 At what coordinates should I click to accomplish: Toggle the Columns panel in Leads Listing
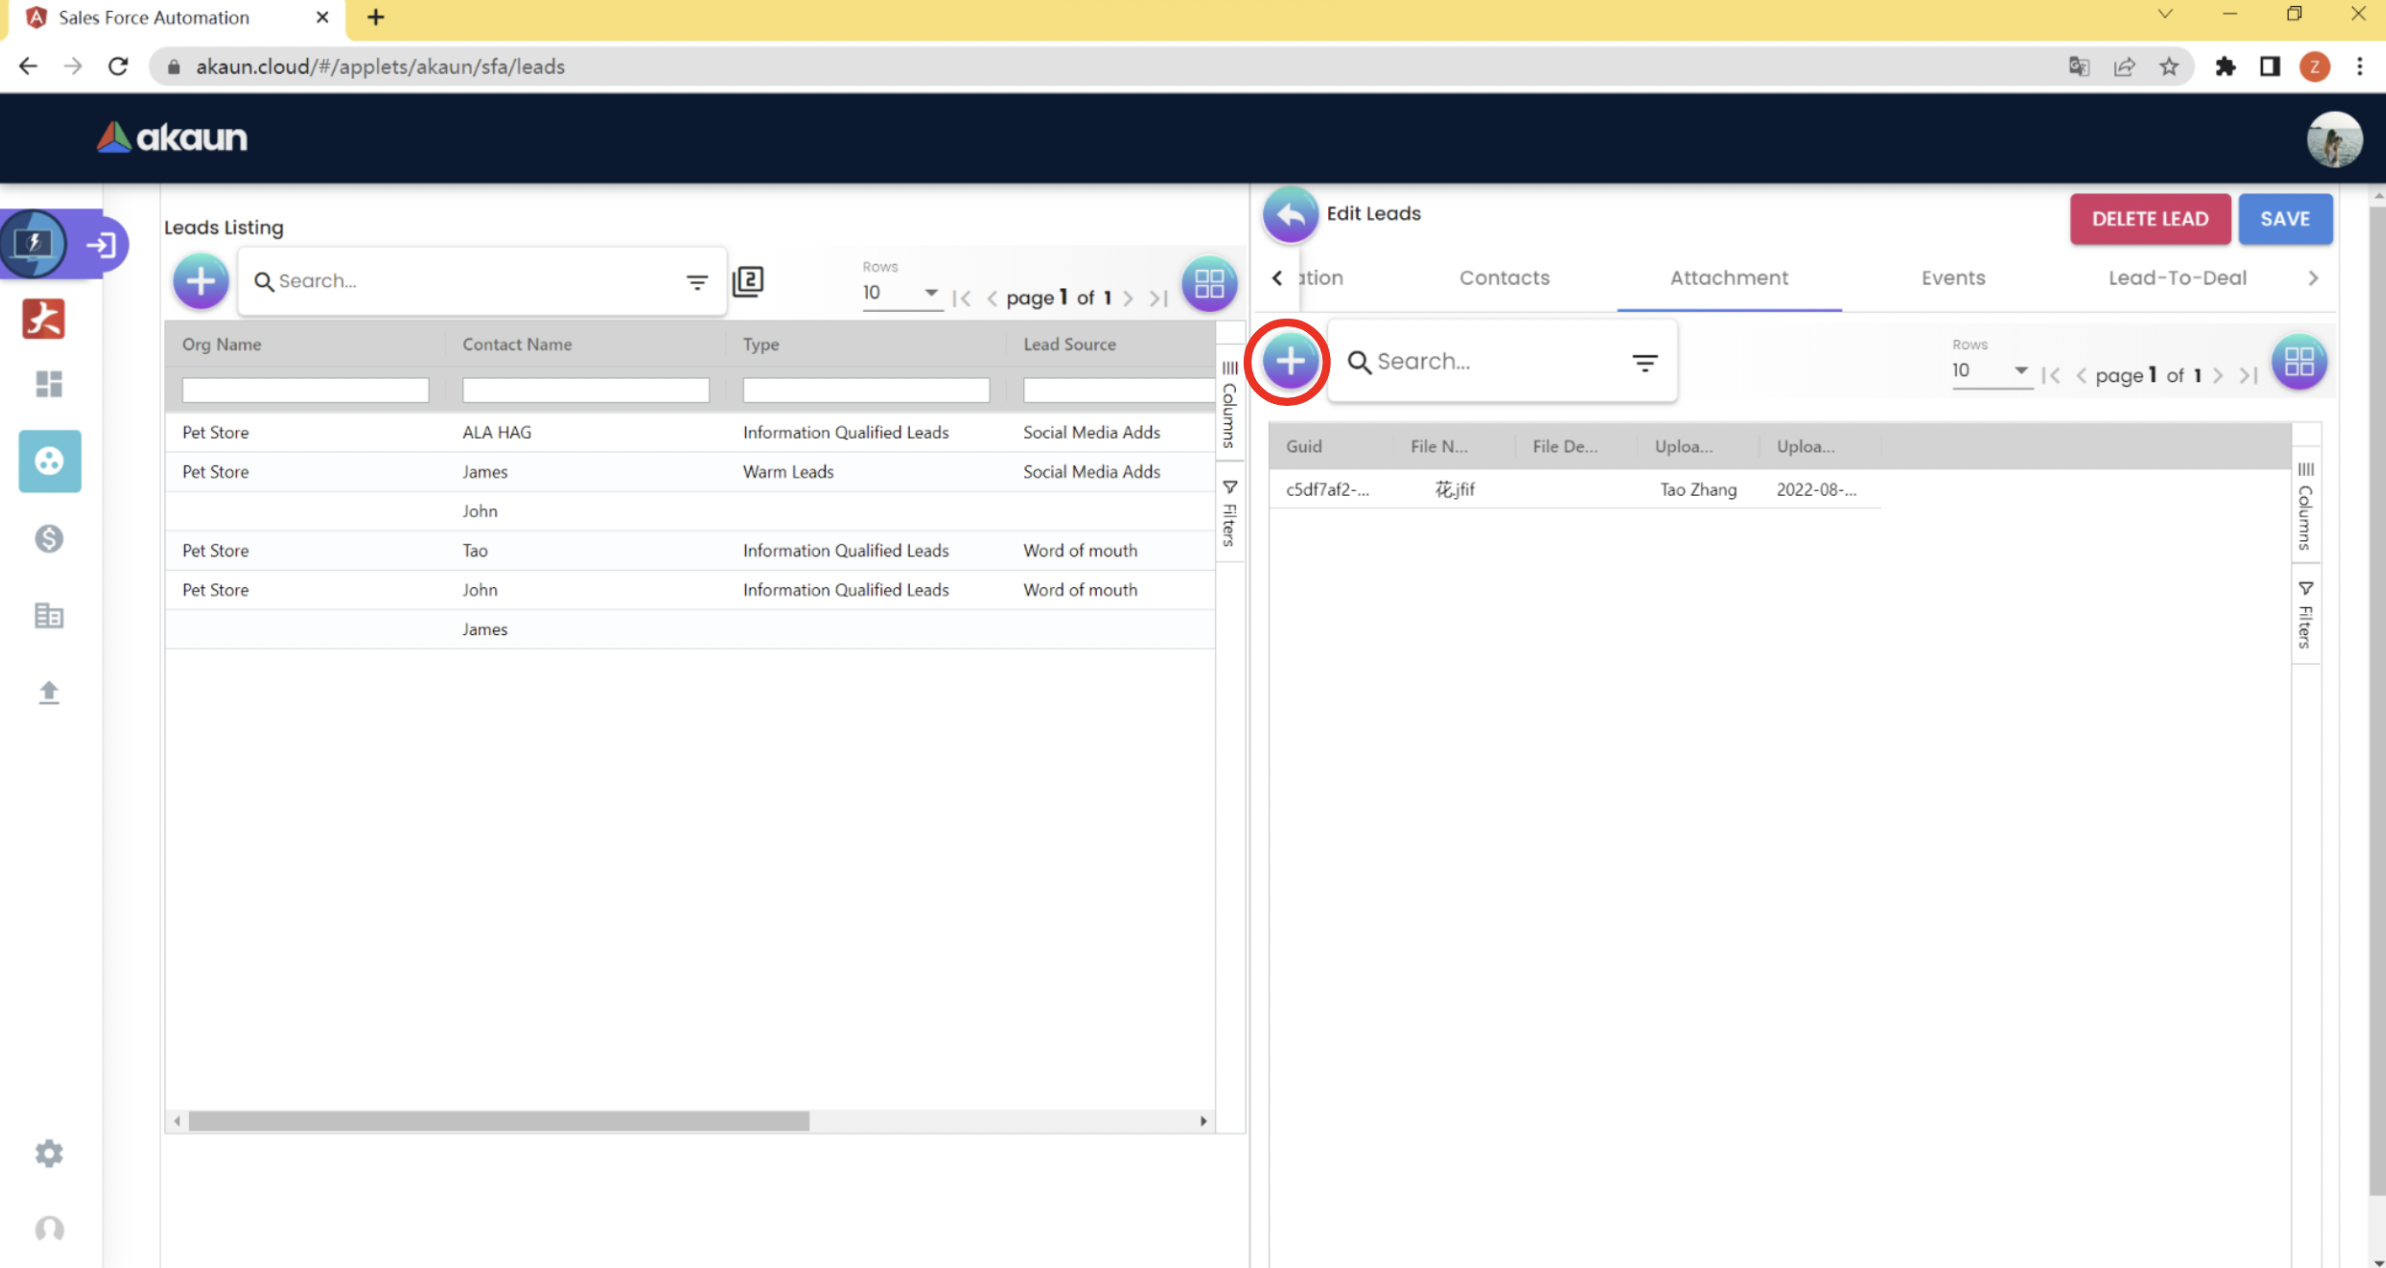point(1230,405)
